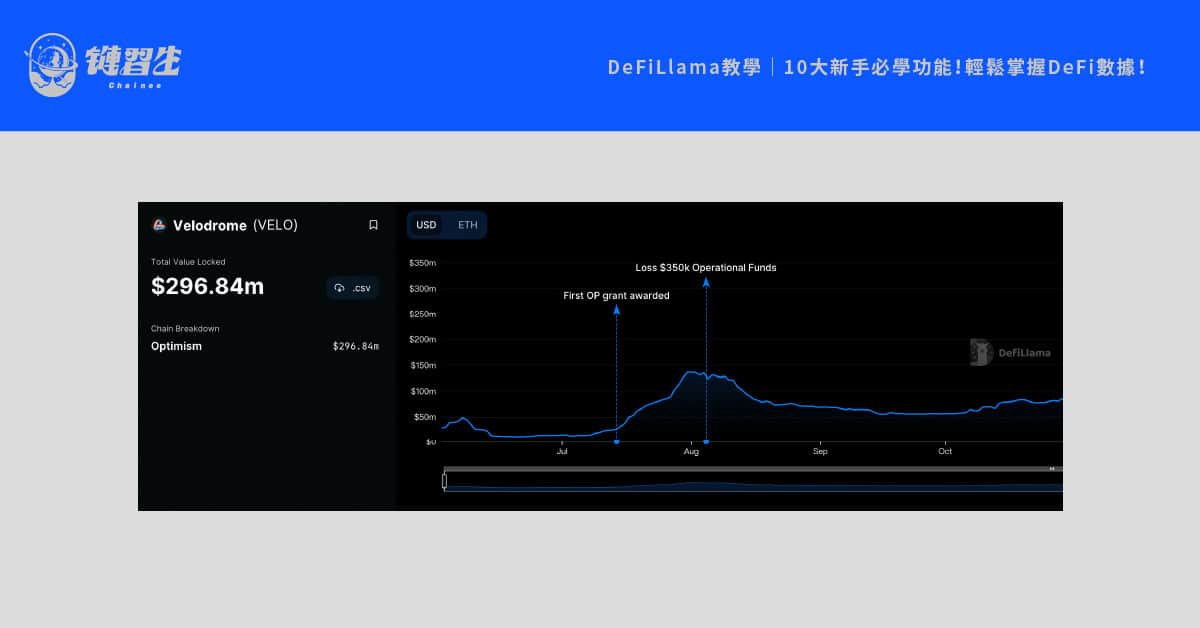Click the Chainee logo in the header
The image size is (1200, 628).
point(104,65)
